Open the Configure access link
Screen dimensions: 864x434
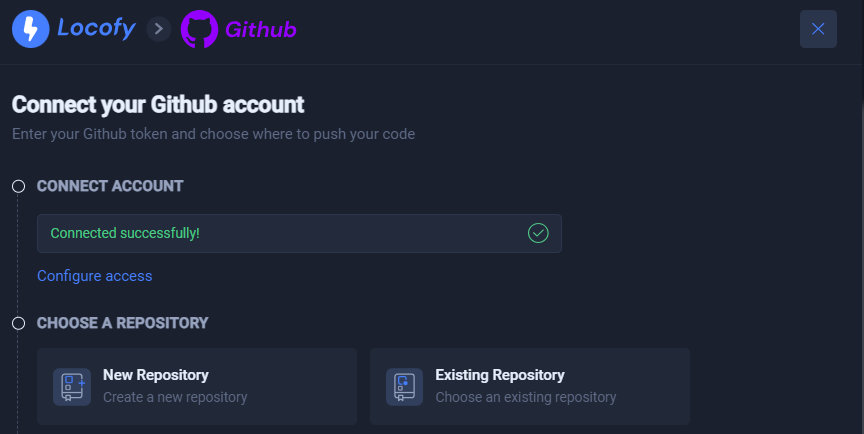(95, 276)
